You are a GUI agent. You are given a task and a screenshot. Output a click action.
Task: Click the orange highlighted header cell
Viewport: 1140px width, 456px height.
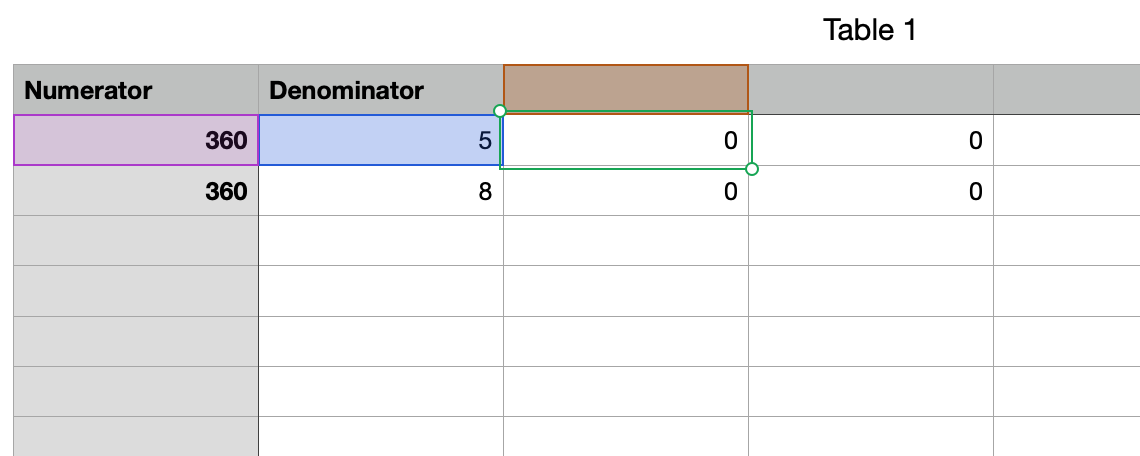click(x=626, y=88)
